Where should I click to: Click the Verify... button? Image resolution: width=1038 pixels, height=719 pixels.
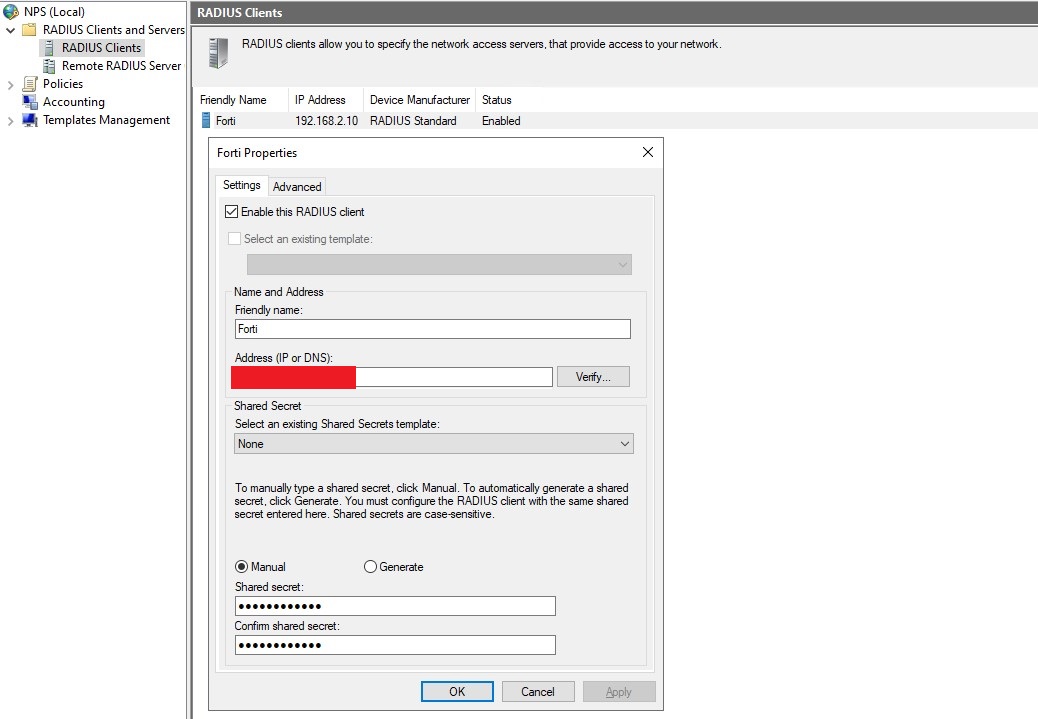coord(593,377)
